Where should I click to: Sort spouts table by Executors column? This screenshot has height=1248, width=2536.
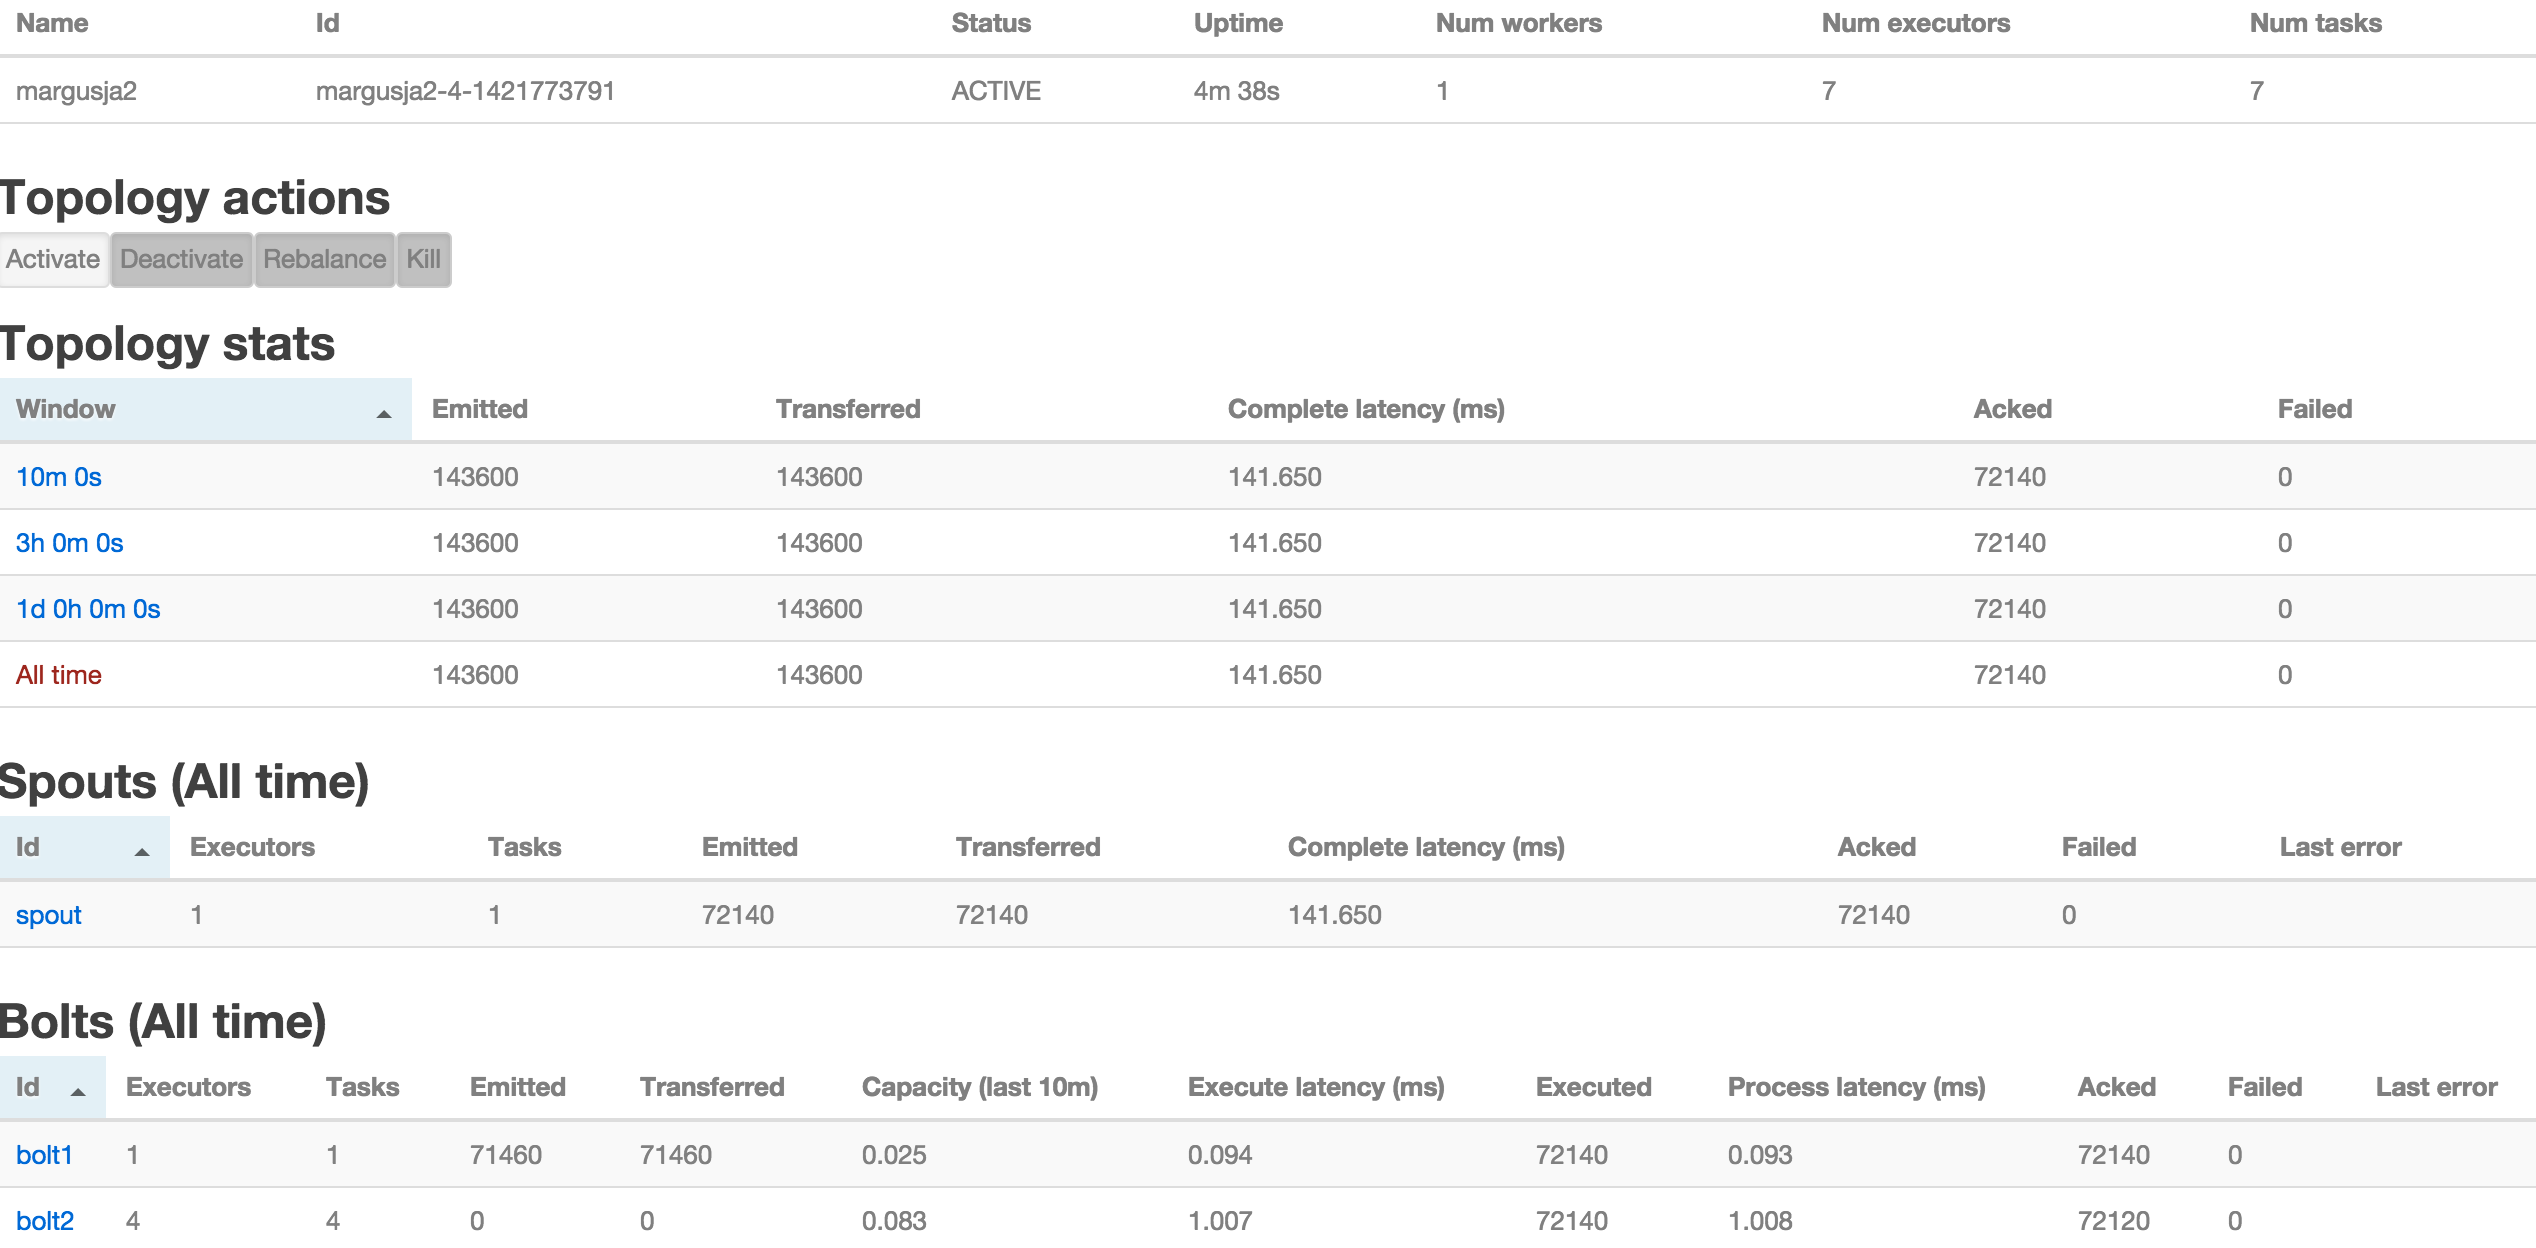point(252,847)
